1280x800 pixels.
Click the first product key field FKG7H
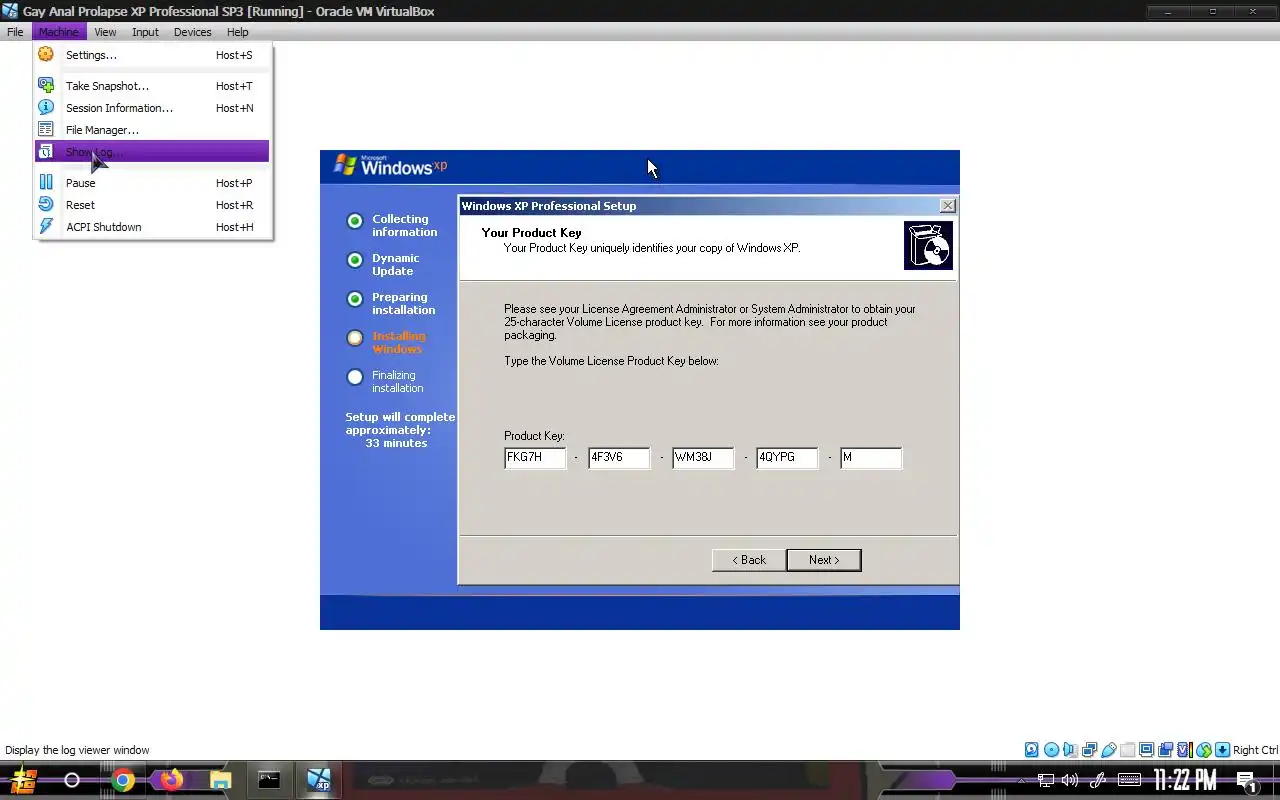coord(535,458)
